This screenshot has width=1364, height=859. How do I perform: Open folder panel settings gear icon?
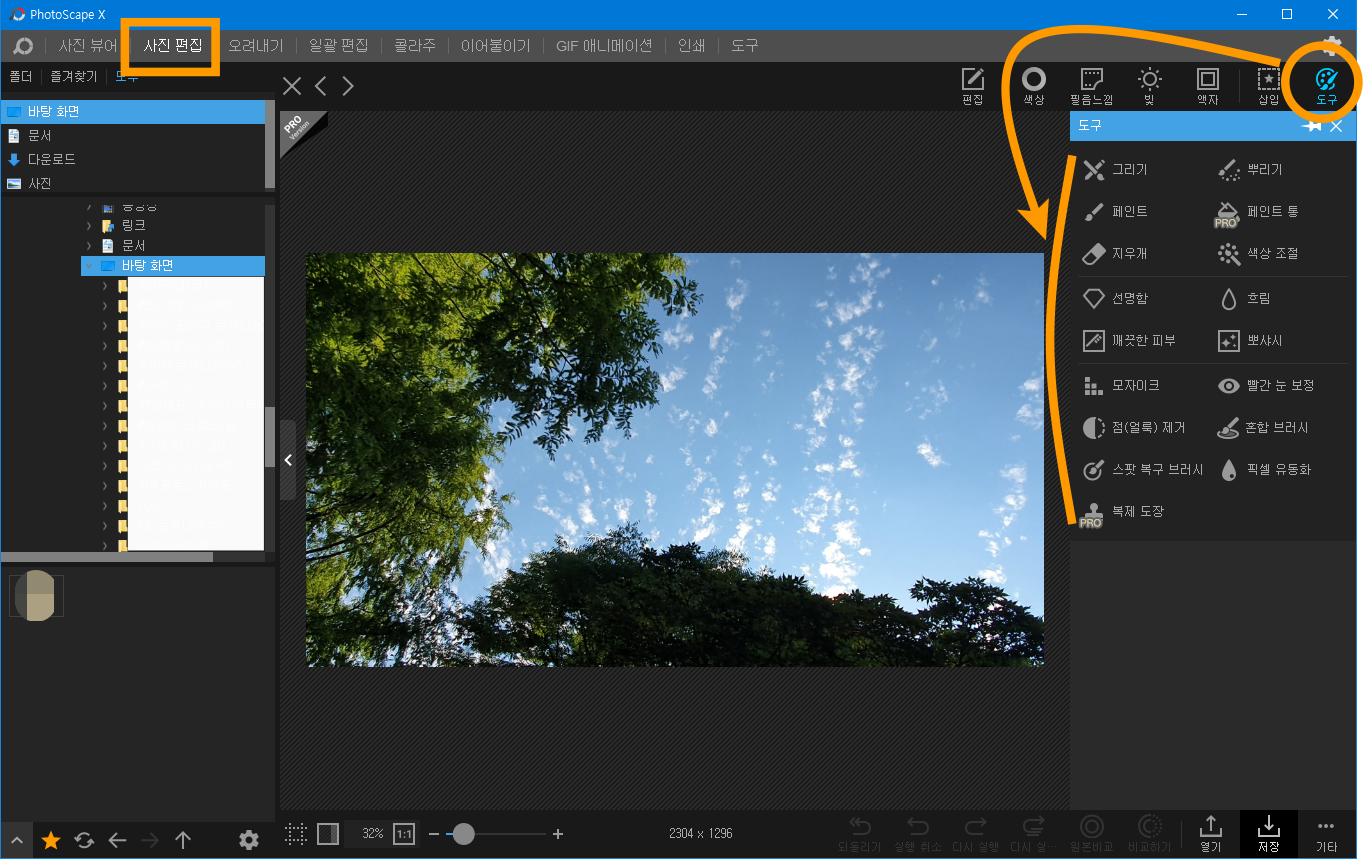(x=249, y=840)
